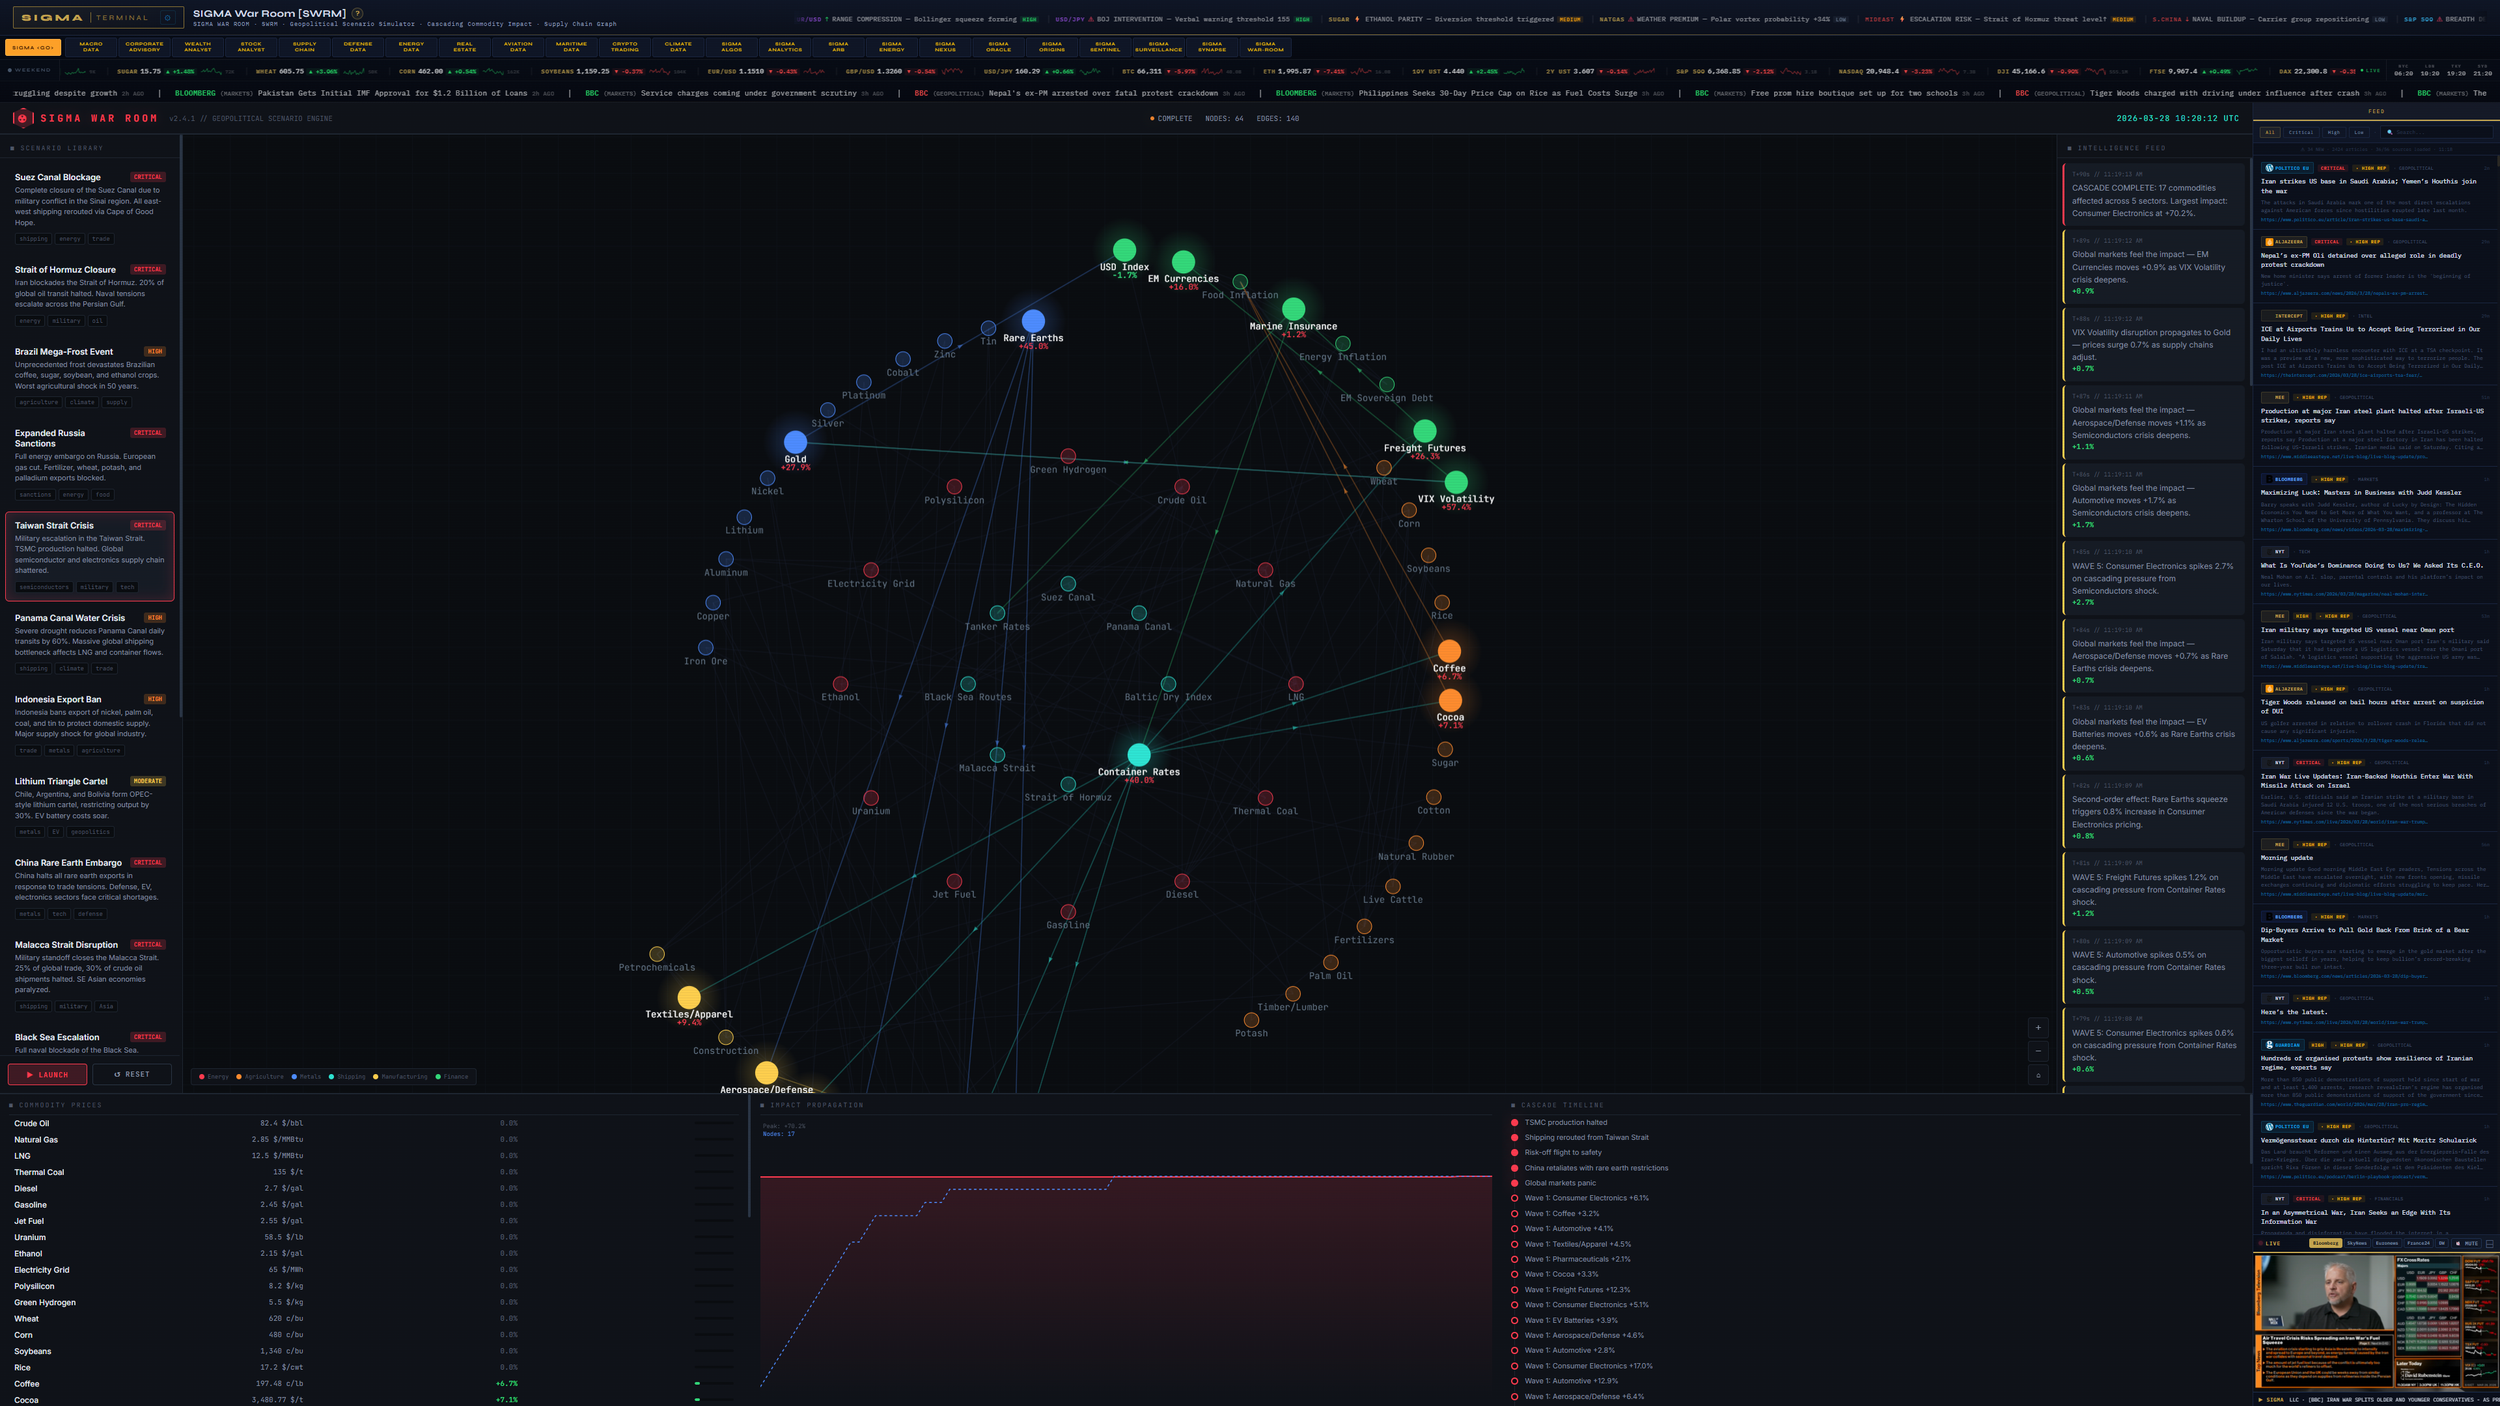Click the zoom out minus icon
This screenshot has height=1406, width=2500.
click(2038, 1051)
